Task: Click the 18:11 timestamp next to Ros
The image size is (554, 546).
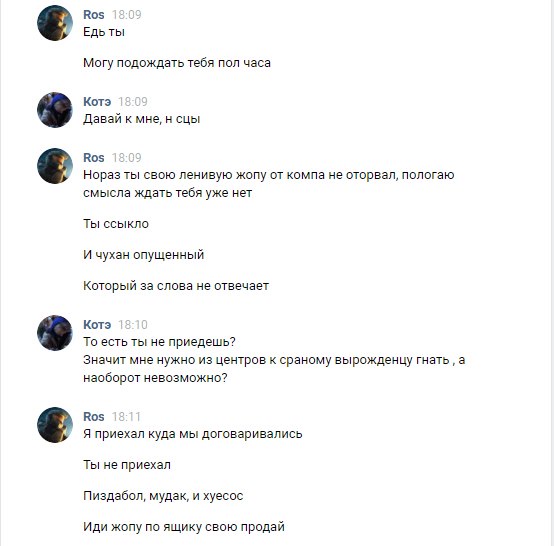Action: [126, 417]
